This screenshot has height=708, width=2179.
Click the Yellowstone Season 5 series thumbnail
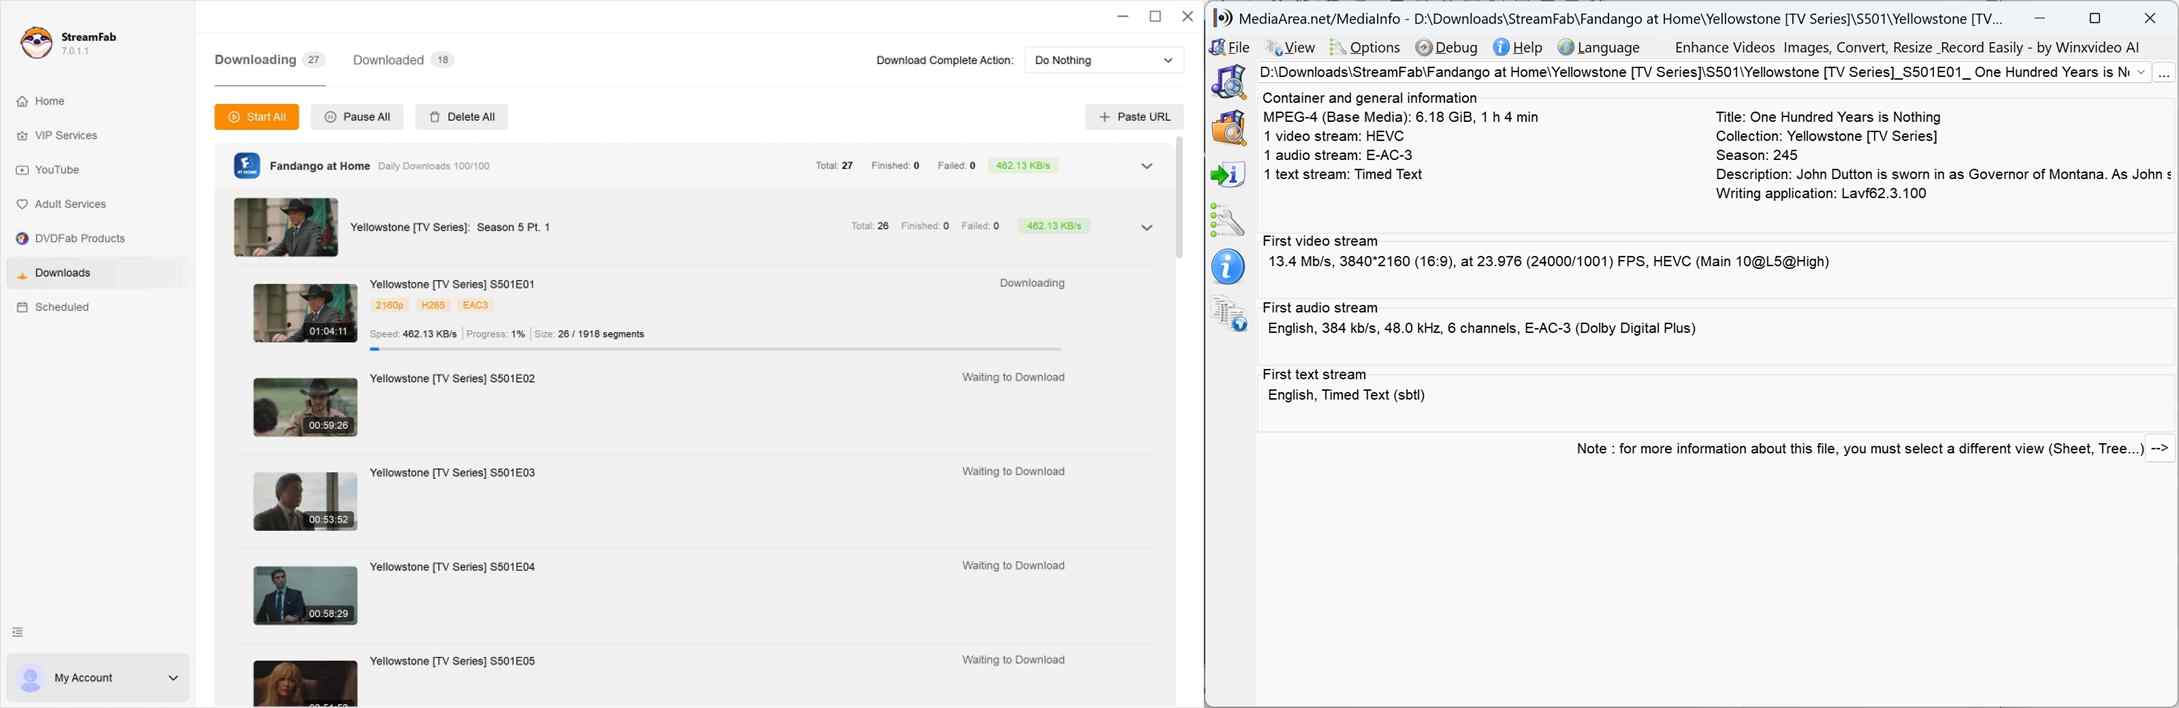286,227
